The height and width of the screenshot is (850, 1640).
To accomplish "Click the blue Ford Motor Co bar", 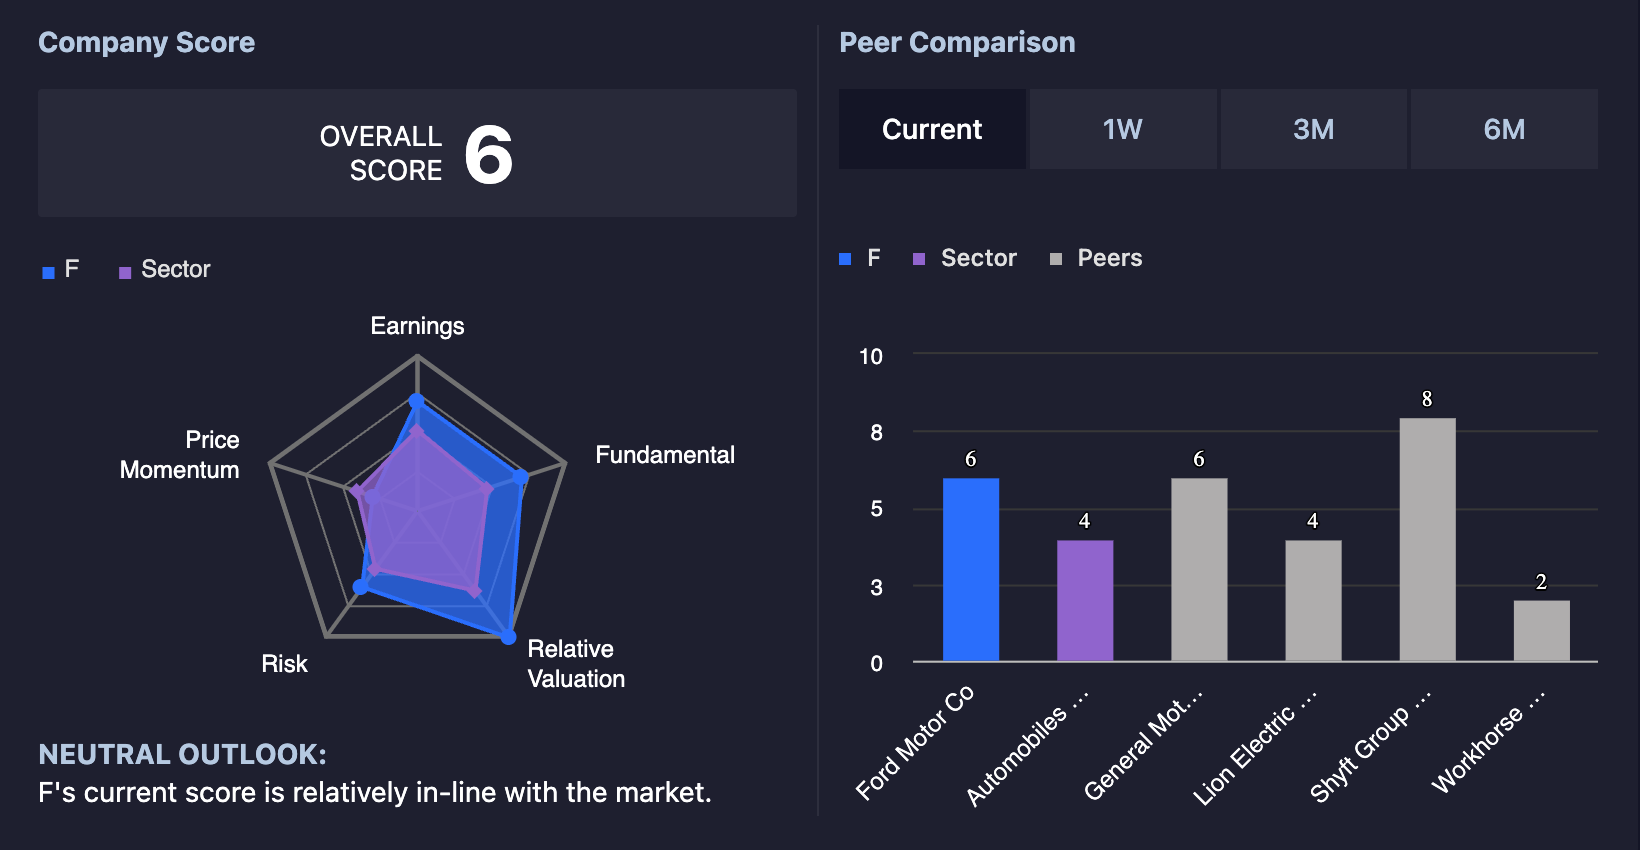I will [x=970, y=570].
